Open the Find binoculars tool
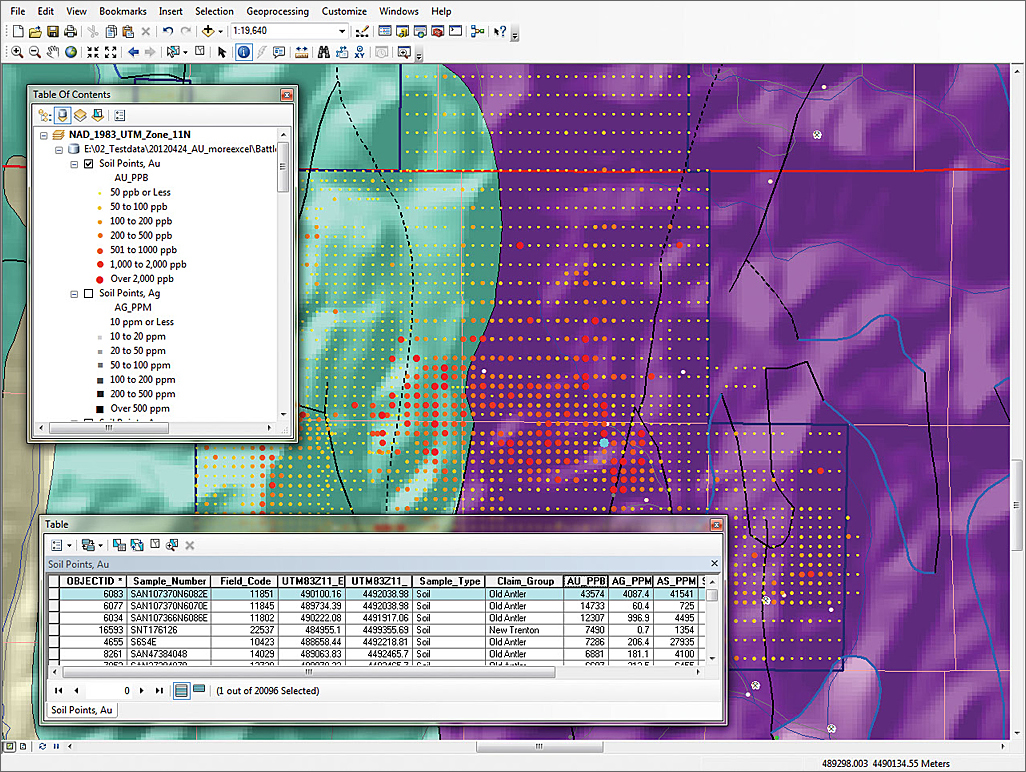1026x772 pixels. 324,52
